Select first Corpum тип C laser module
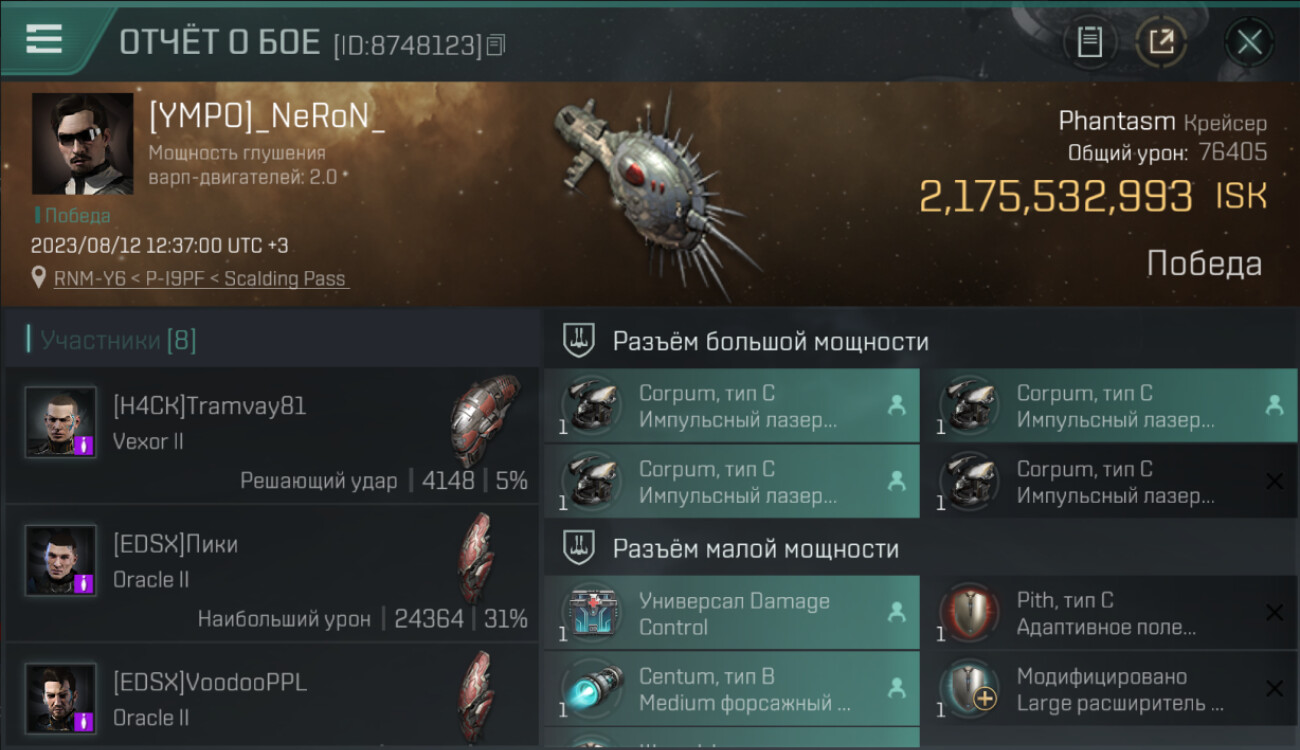 tap(732, 405)
